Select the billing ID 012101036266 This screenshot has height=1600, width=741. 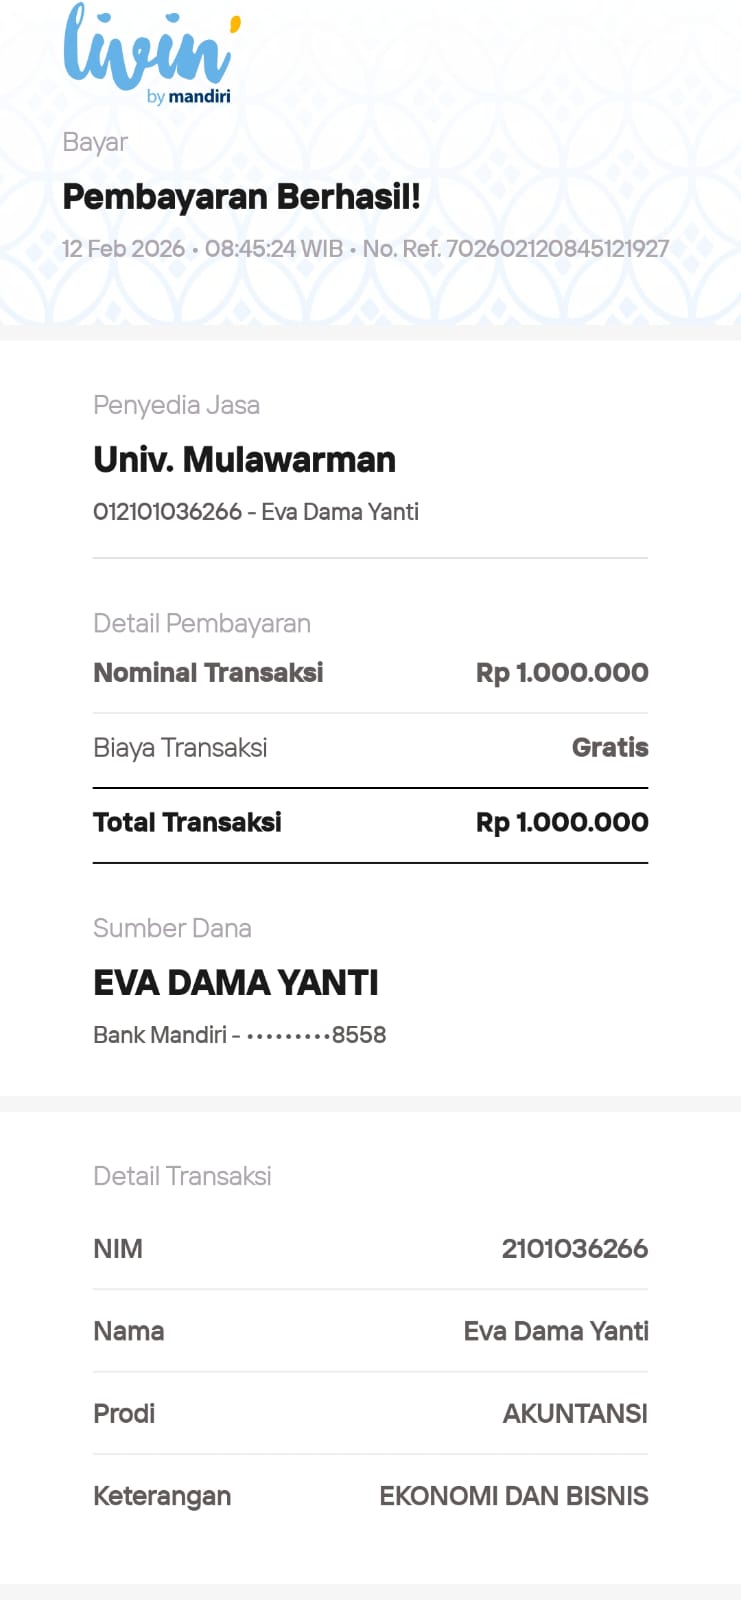pos(167,512)
